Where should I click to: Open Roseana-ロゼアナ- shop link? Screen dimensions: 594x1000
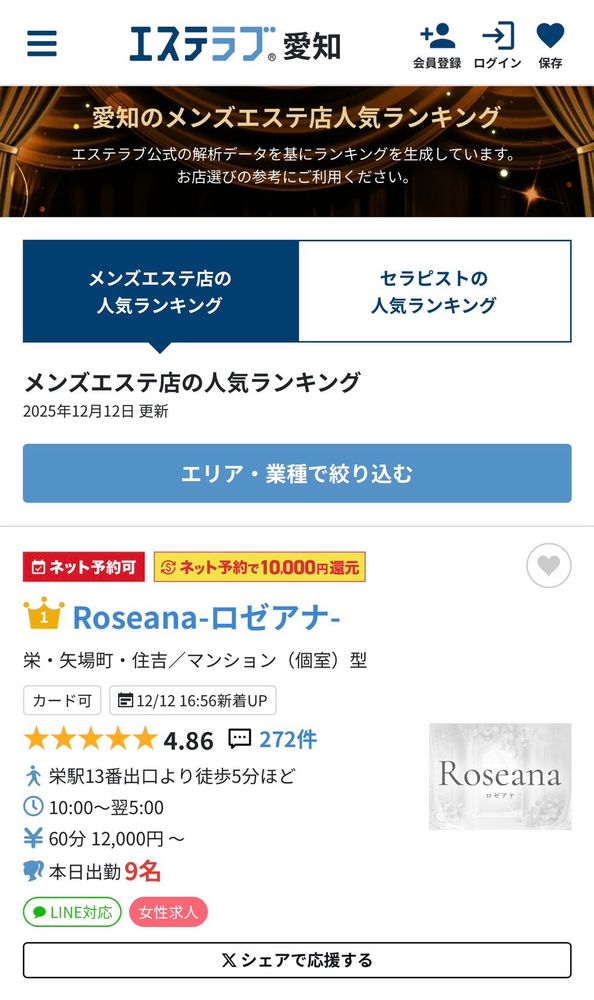(207, 617)
